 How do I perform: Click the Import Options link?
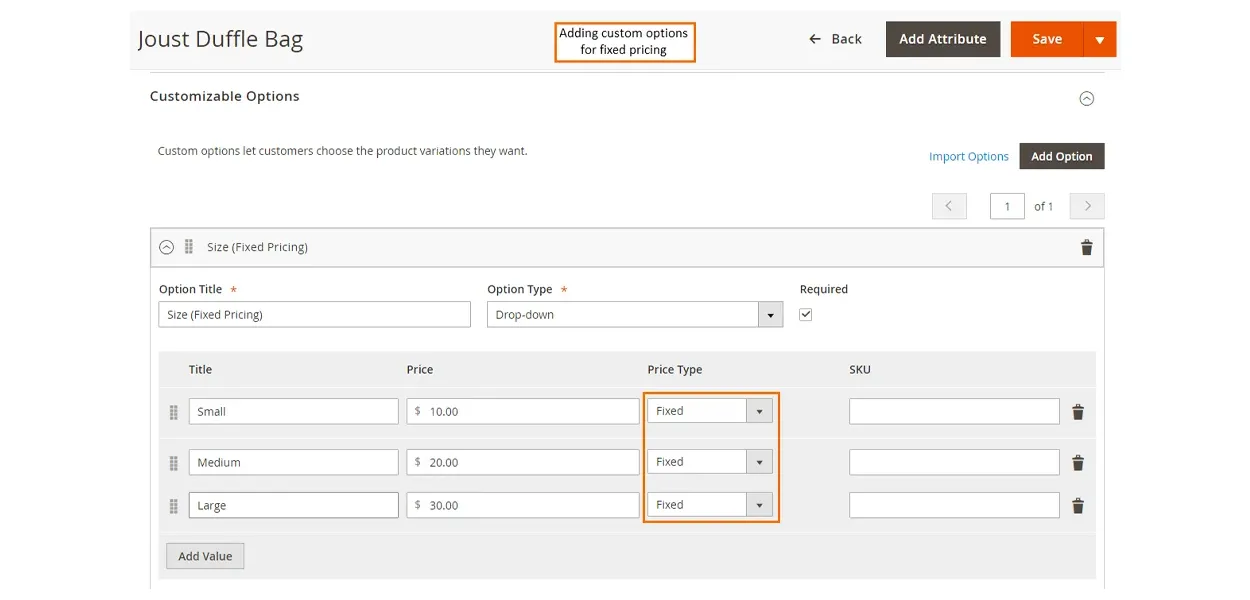point(968,157)
